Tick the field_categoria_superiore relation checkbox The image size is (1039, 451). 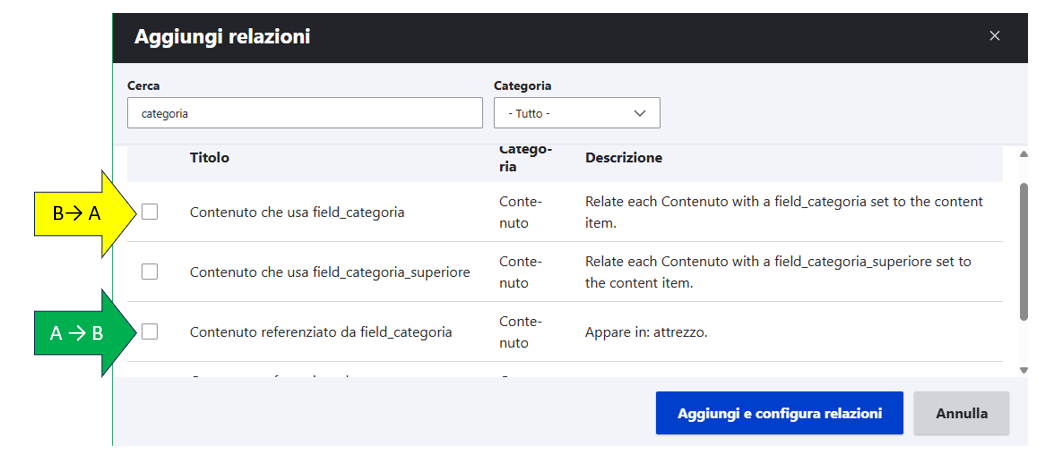pyautogui.click(x=150, y=271)
